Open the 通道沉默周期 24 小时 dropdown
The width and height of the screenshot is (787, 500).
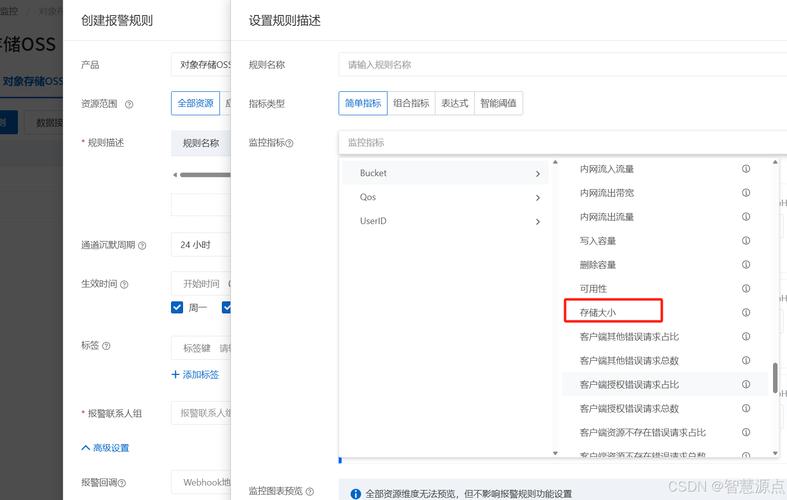point(201,245)
